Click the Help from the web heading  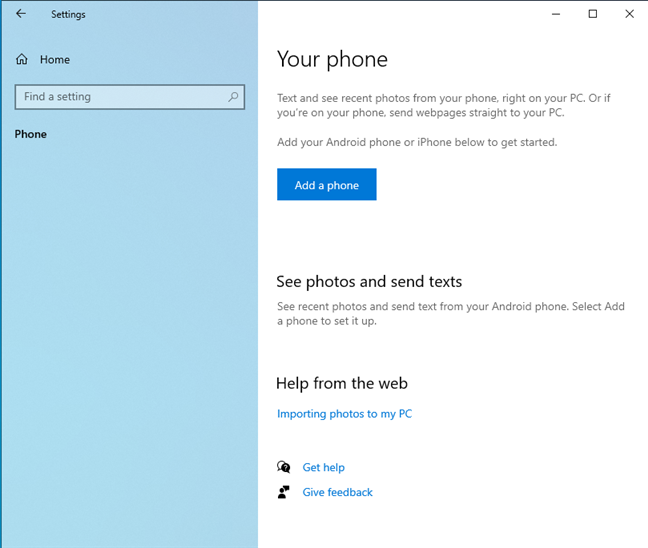(x=342, y=383)
